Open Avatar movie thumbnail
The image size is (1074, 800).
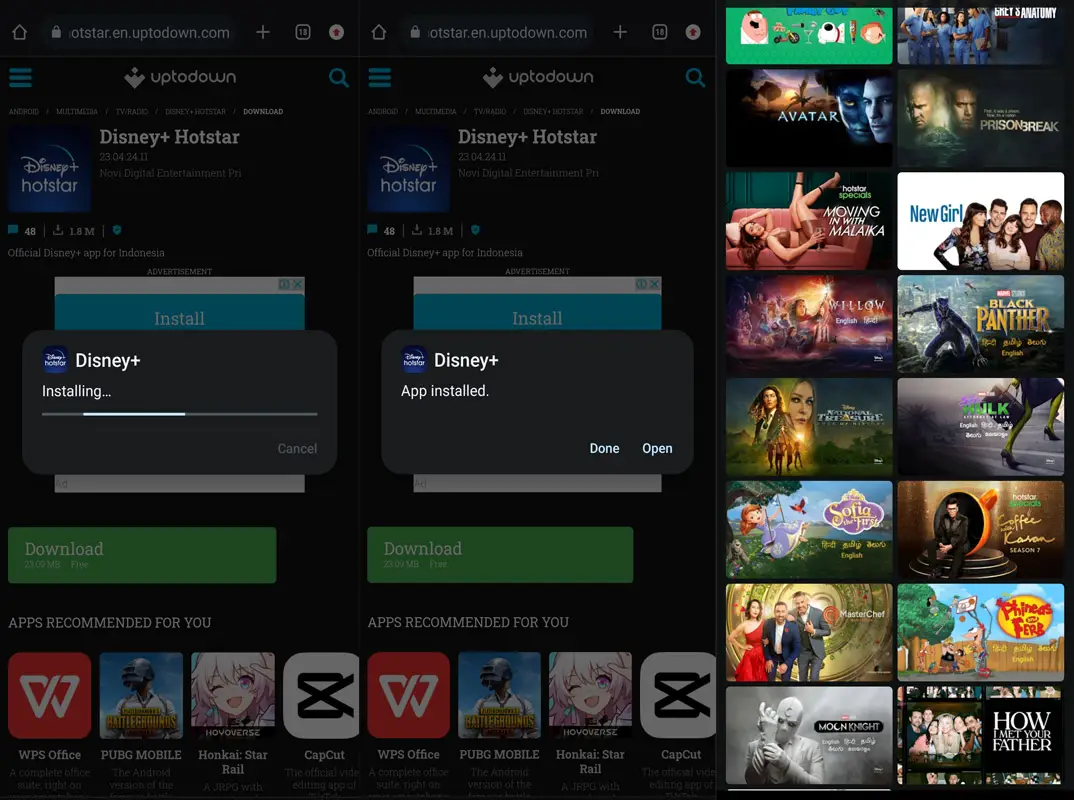pyautogui.click(x=809, y=118)
